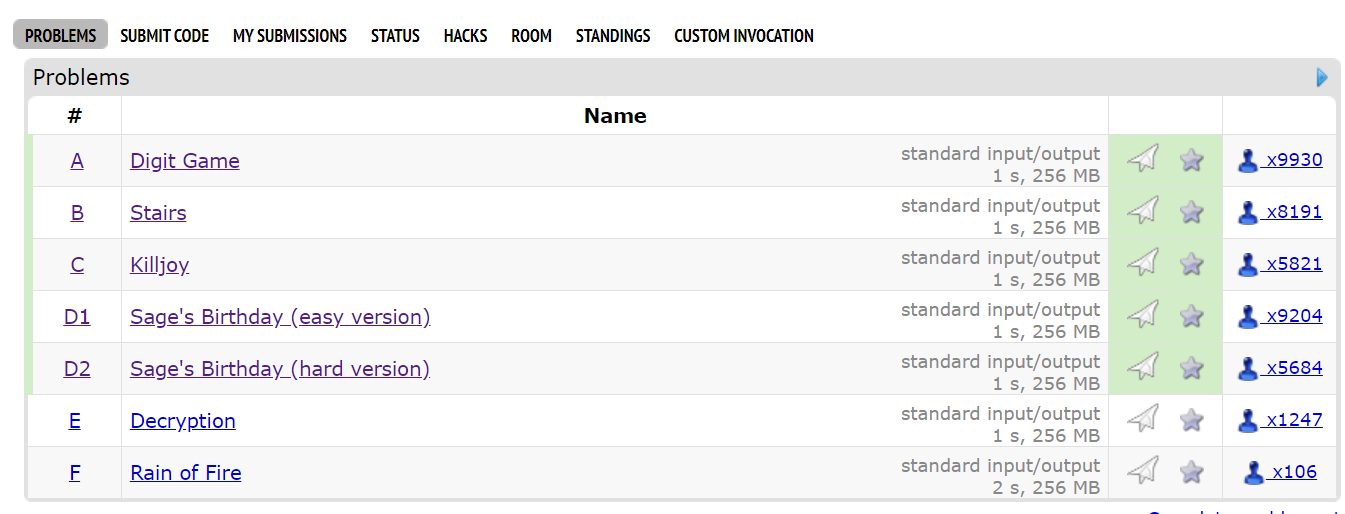Click the submit icon for Rain of Fire

(x=1142, y=472)
